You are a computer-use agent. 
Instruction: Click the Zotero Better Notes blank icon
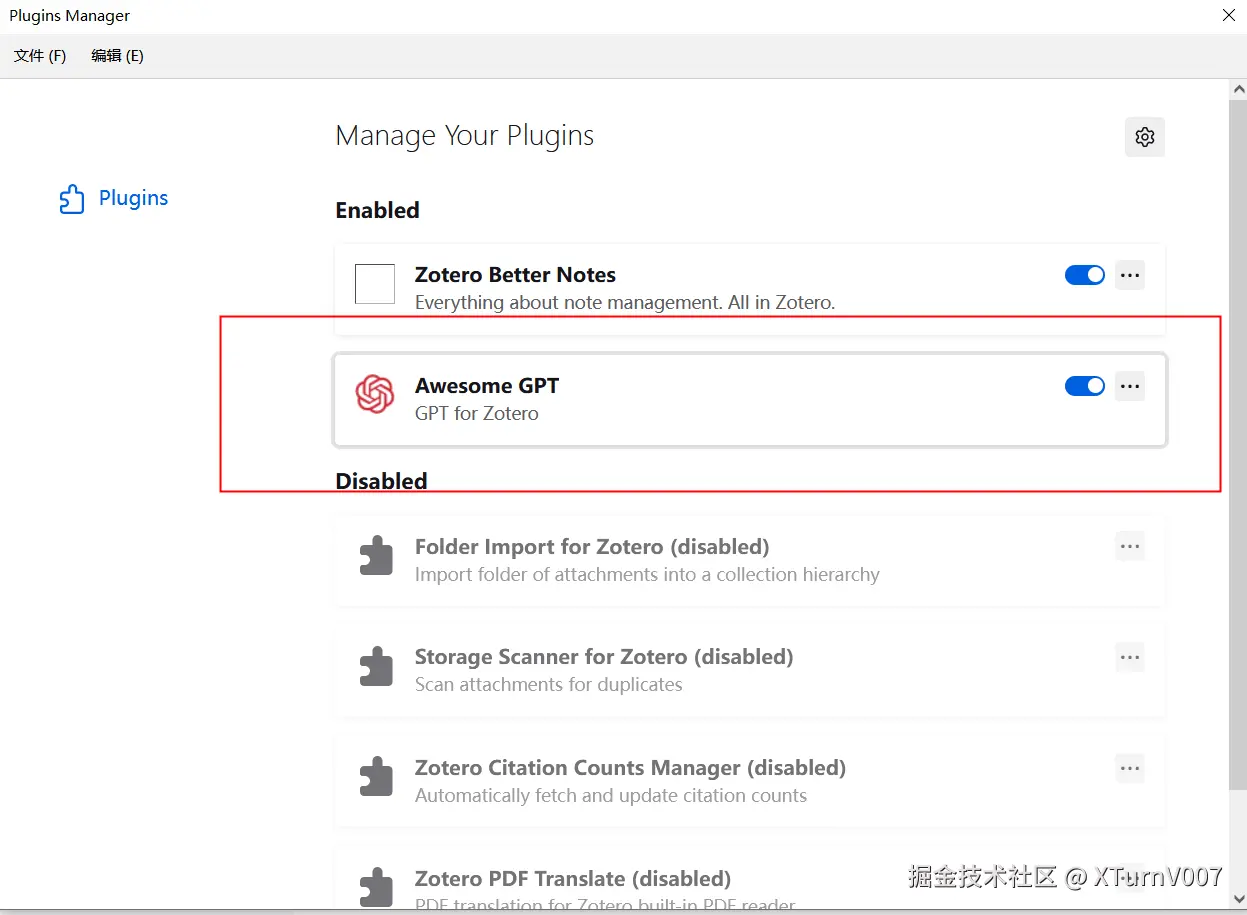pos(375,284)
